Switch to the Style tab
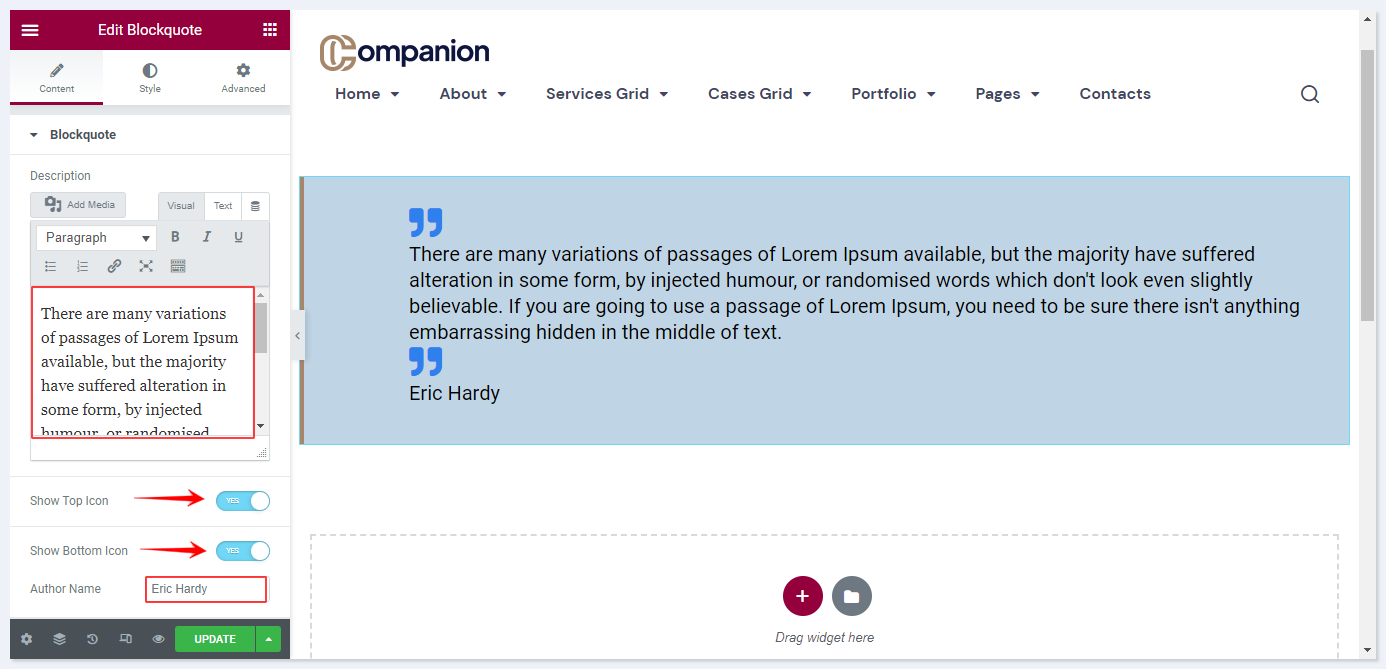1386x669 pixels. (x=150, y=78)
